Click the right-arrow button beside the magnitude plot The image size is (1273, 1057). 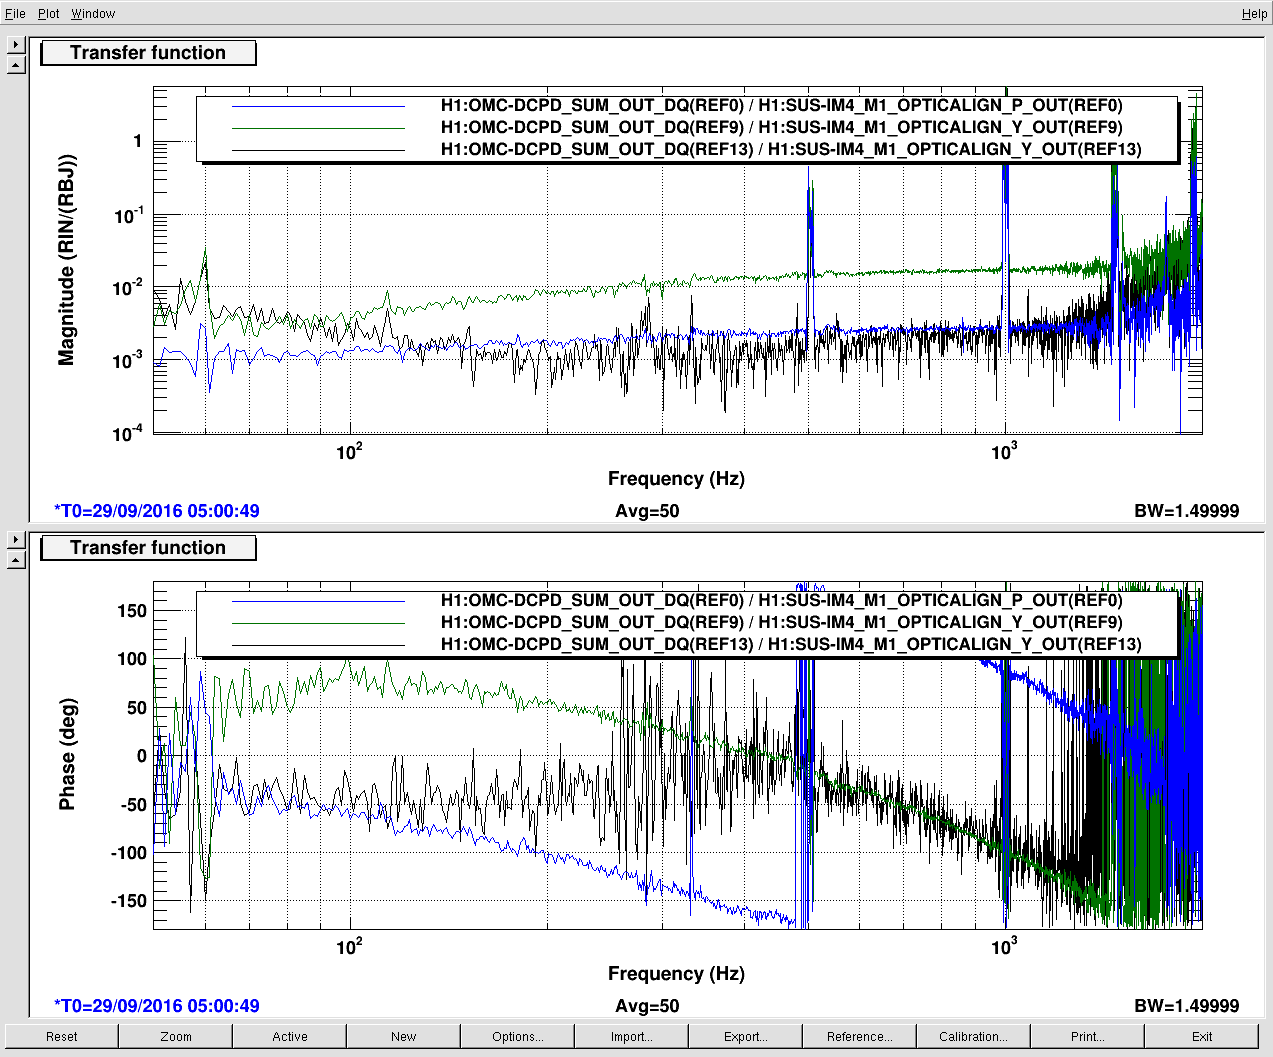[15, 45]
